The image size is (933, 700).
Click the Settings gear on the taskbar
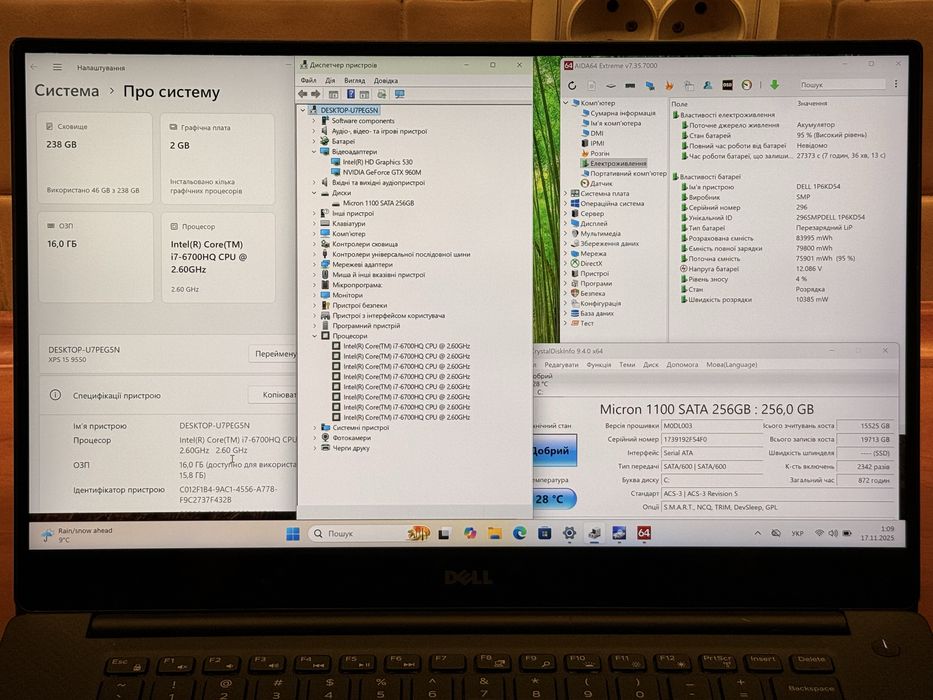[x=569, y=533]
